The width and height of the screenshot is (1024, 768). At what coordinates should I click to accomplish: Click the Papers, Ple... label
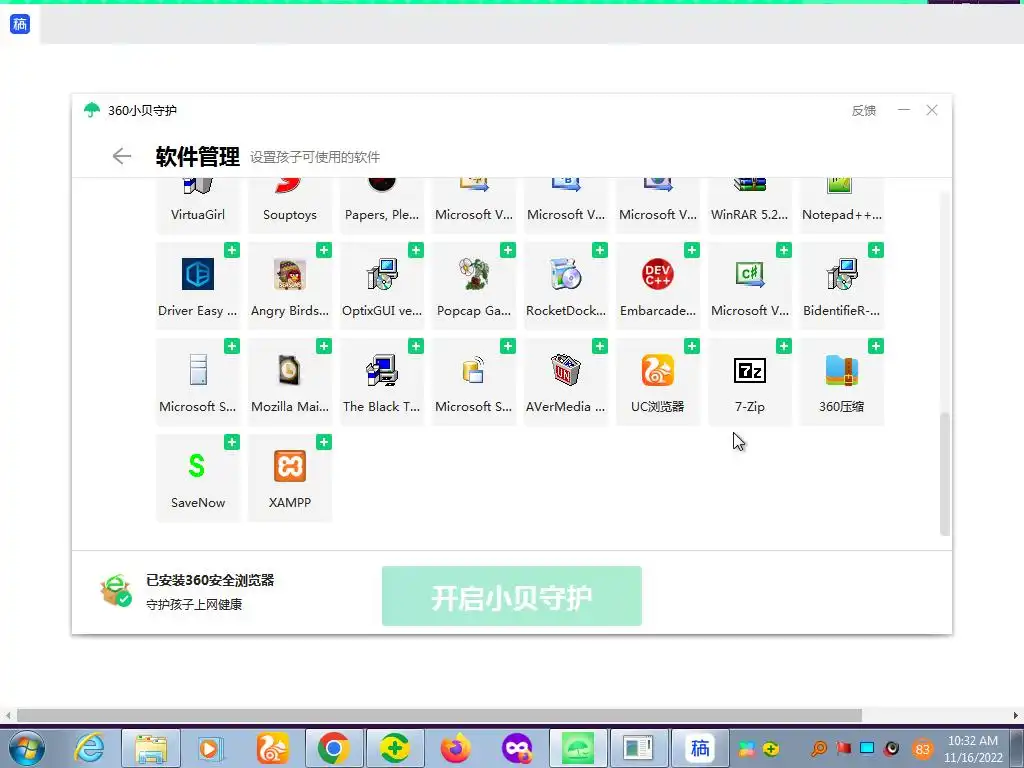click(x=382, y=214)
